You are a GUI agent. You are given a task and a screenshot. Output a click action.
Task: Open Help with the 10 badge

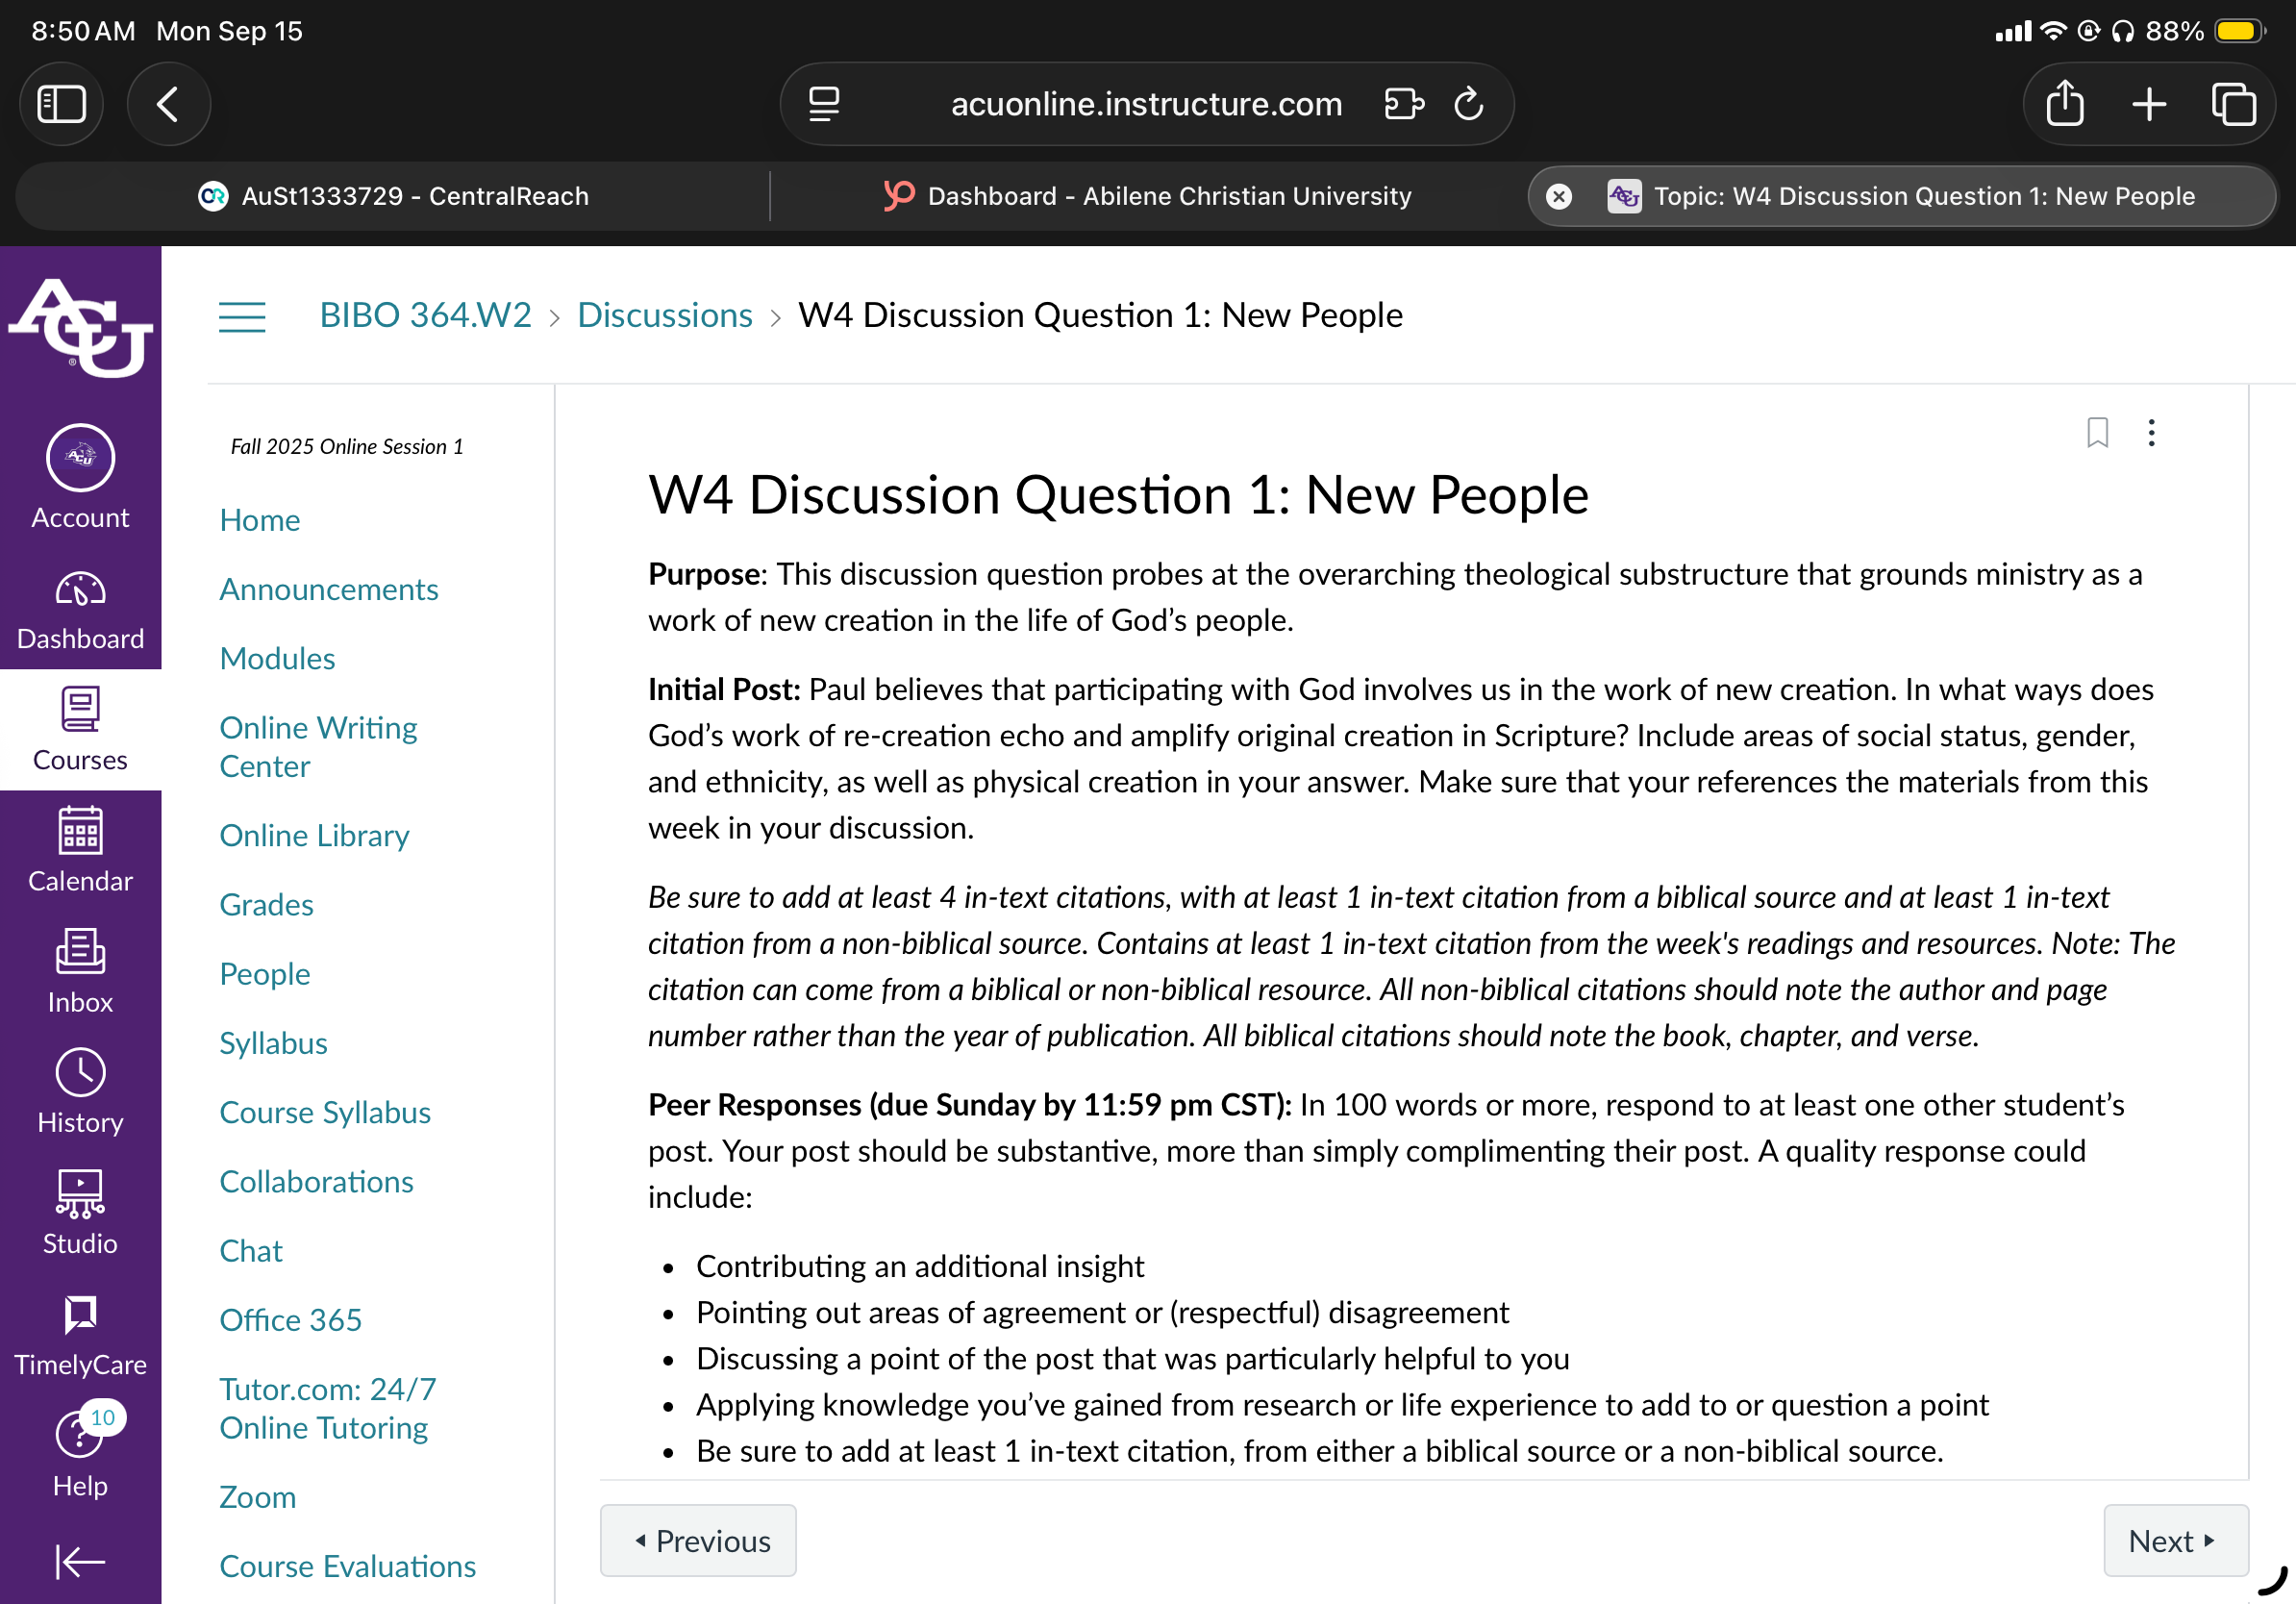pyautogui.click(x=80, y=1454)
